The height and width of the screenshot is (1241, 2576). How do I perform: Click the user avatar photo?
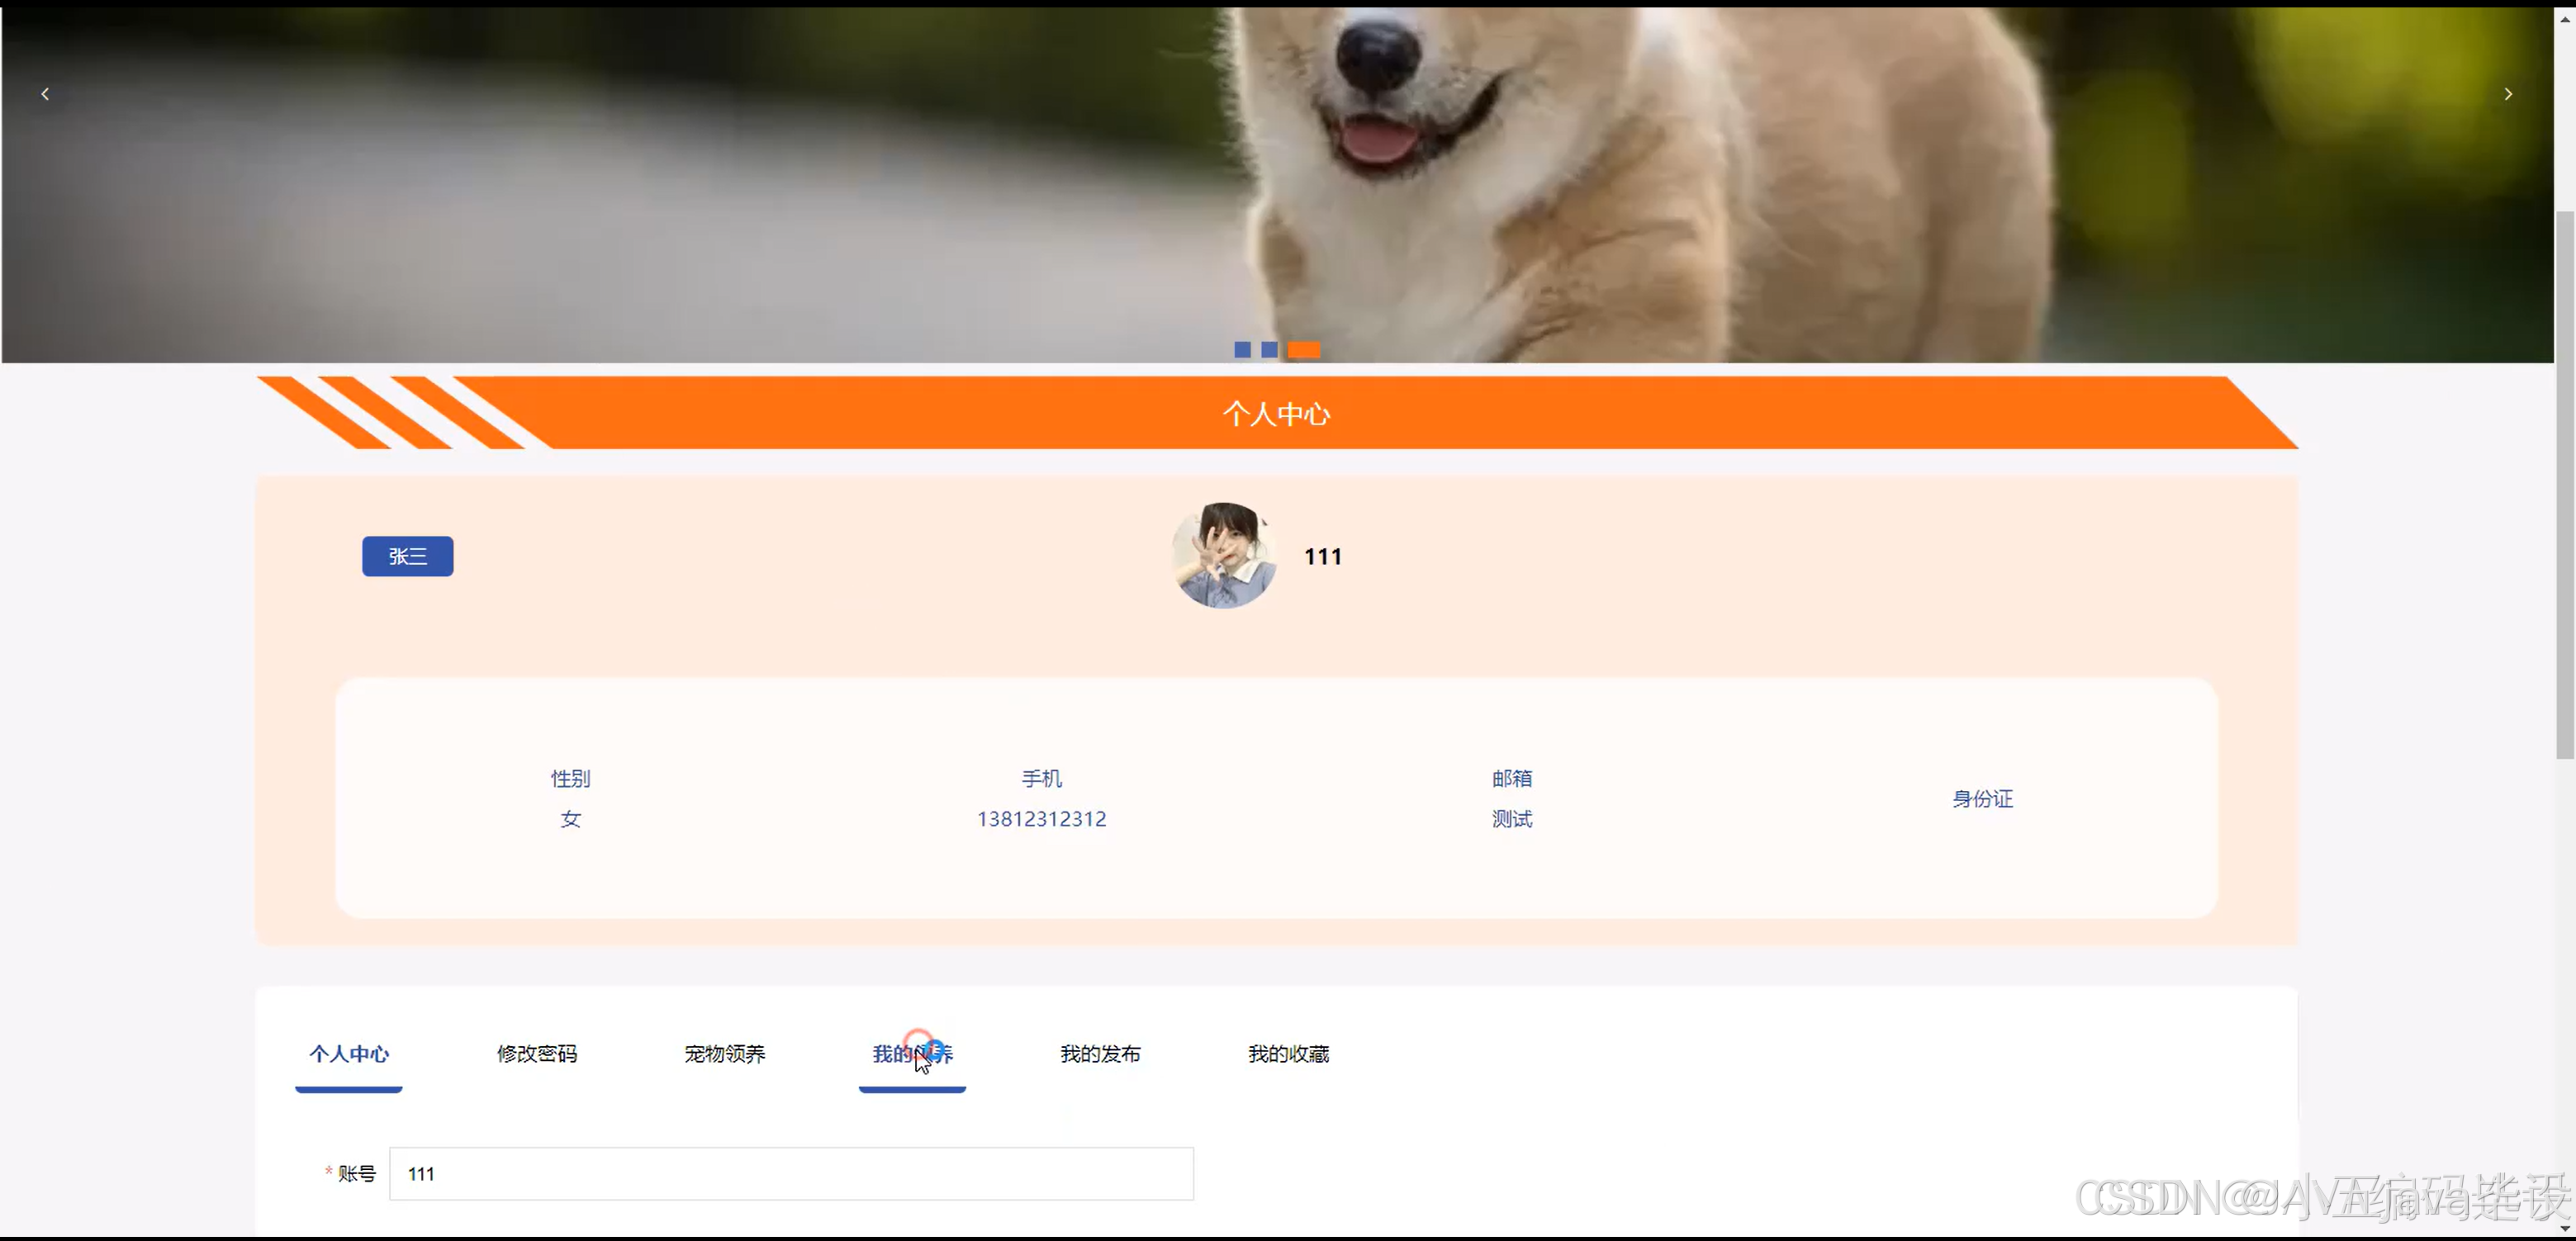(1223, 556)
